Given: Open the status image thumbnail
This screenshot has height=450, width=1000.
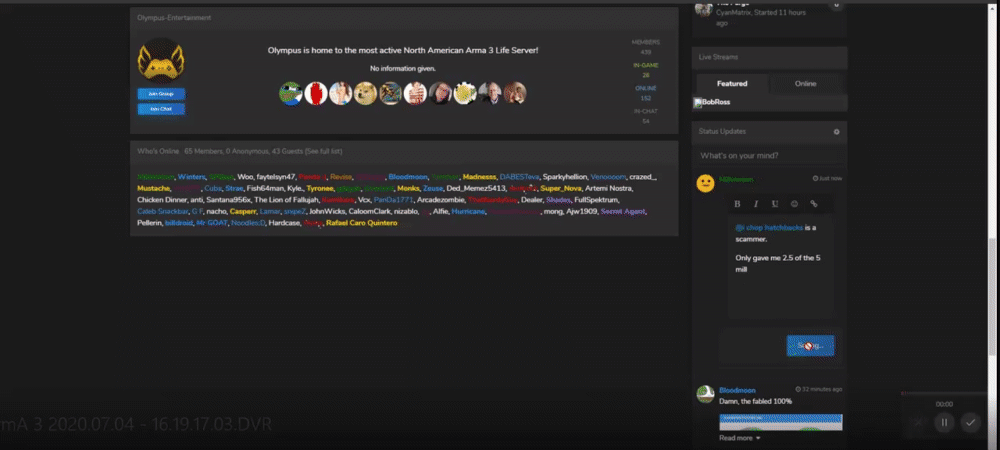Looking at the screenshot, I should tap(781, 422).
